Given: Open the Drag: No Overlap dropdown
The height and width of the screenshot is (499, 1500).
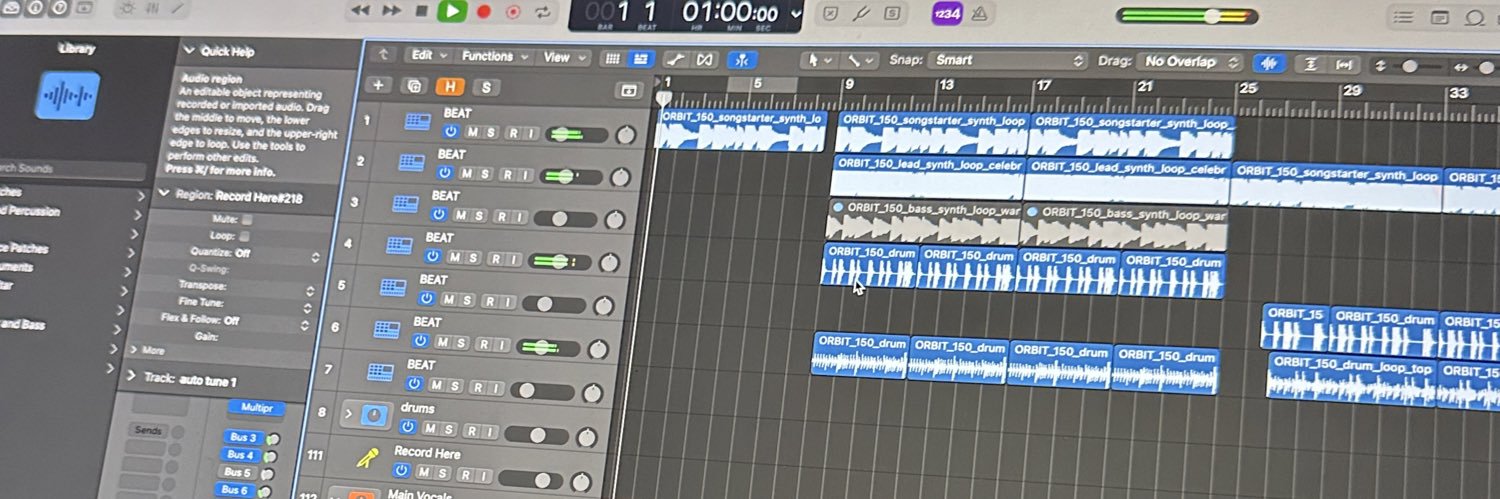Looking at the screenshot, I should [x=1192, y=62].
